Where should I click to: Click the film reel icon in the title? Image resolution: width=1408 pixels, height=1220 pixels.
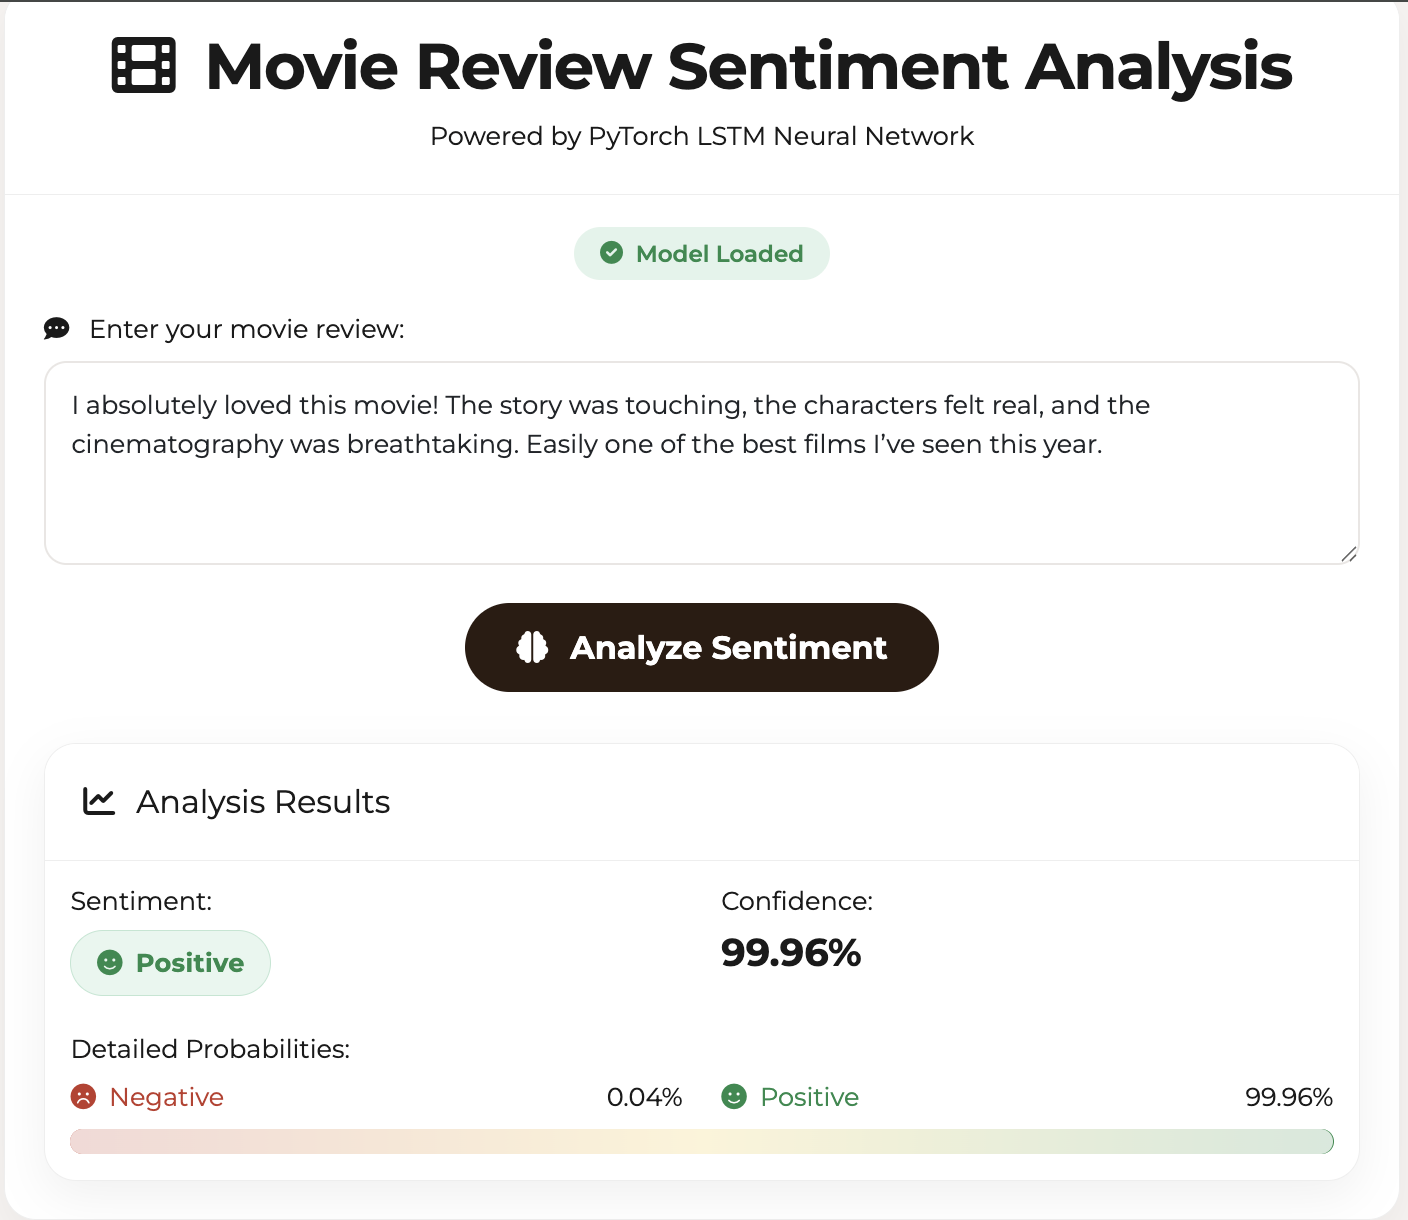(x=141, y=65)
